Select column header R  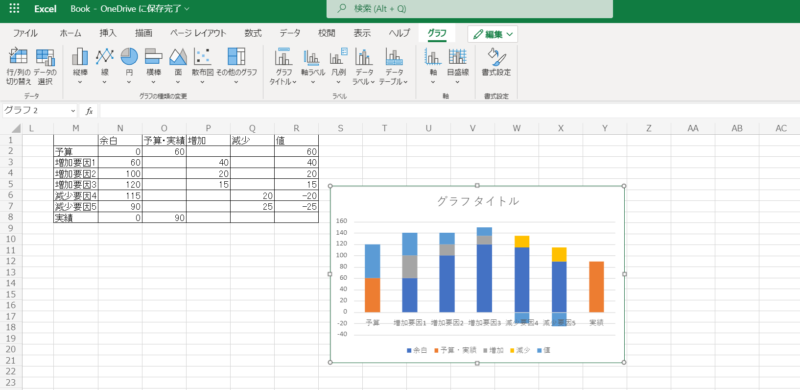click(296, 129)
